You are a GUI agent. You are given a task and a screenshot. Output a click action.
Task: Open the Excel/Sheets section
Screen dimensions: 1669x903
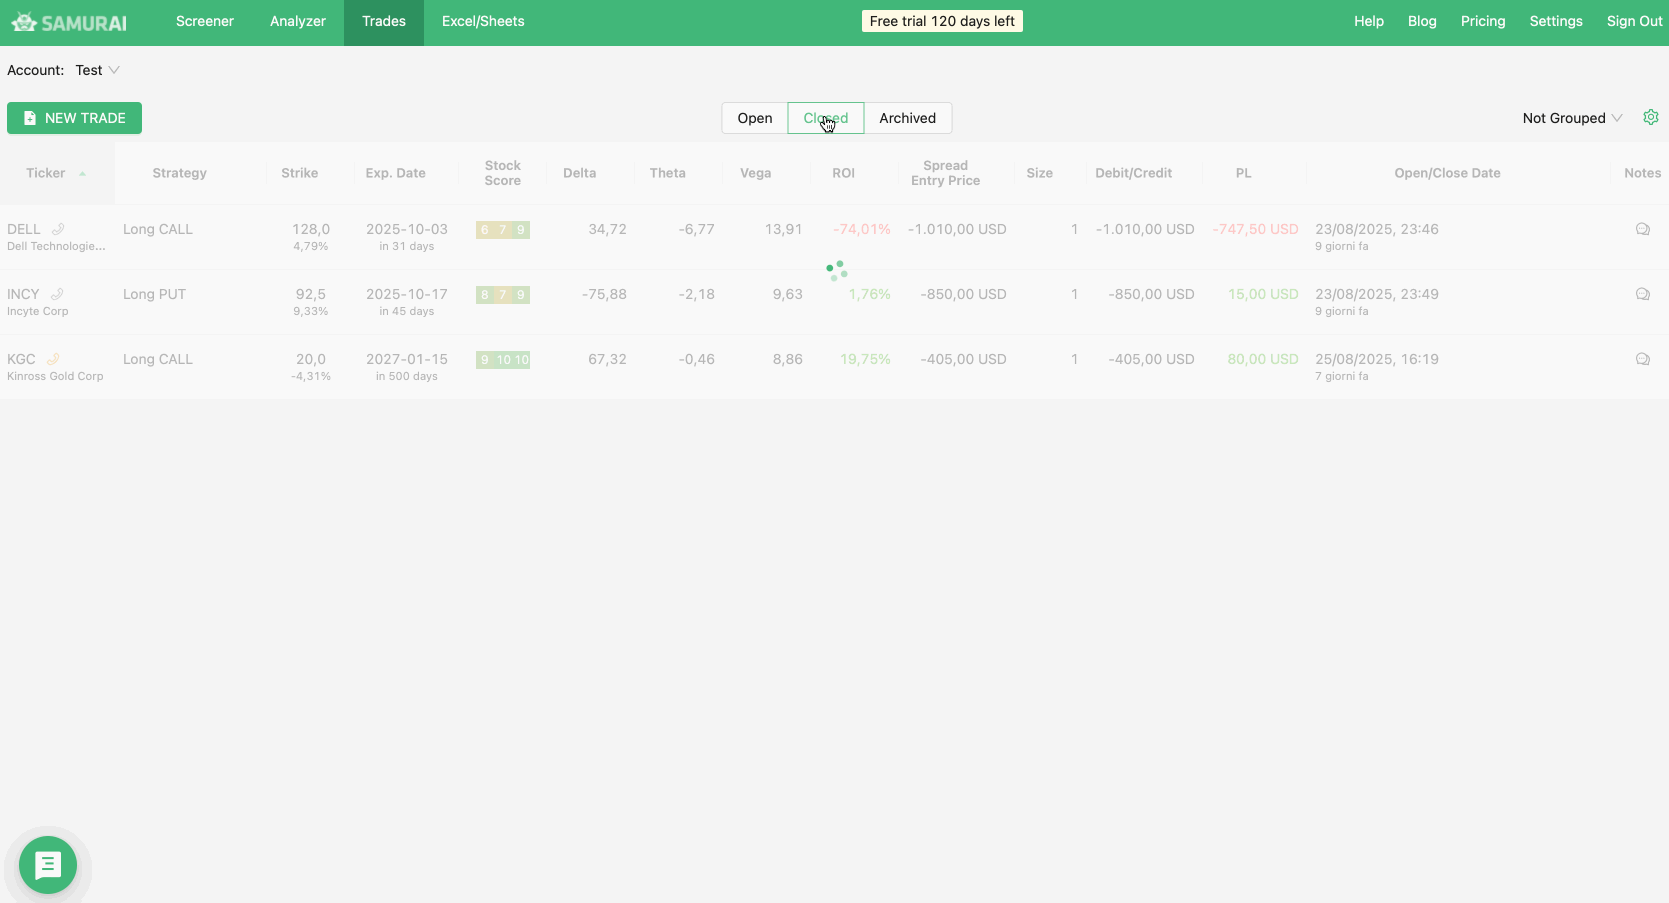[483, 21]
